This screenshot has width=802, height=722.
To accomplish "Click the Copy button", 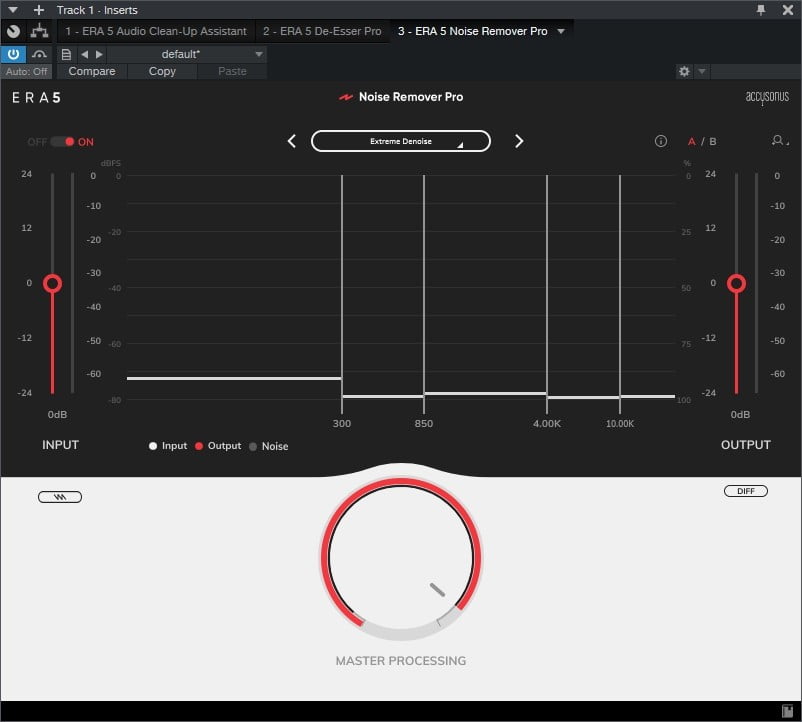I will point(162,72).
